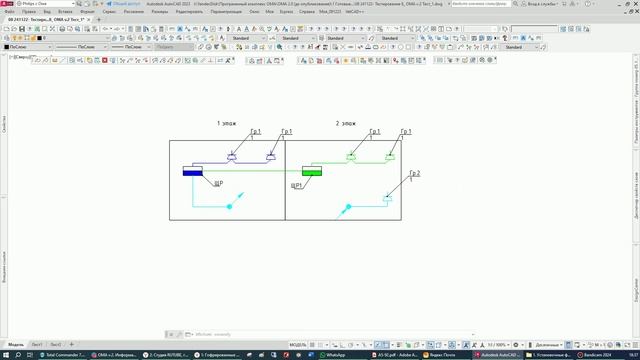Screen dimensions: 640x360
Task: Click the black lock icon in second toolbar row
Action: click(505, 38)
